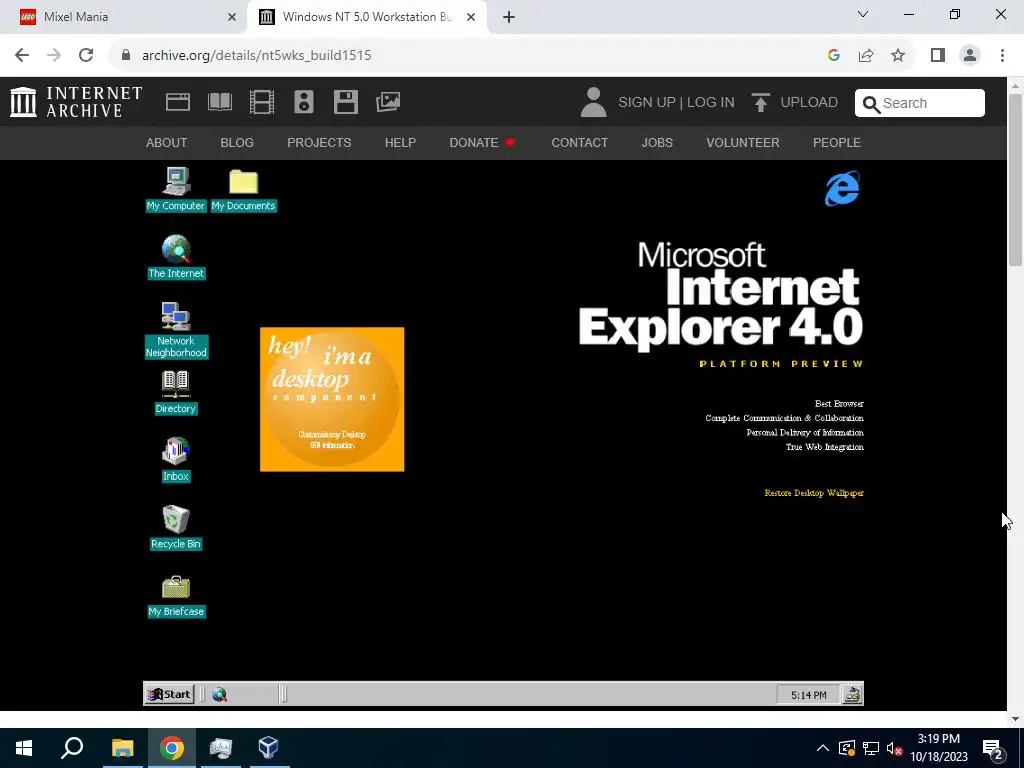Select the Network Neighborhood icon
The image size is (1024, 768).
pos(176,330)
